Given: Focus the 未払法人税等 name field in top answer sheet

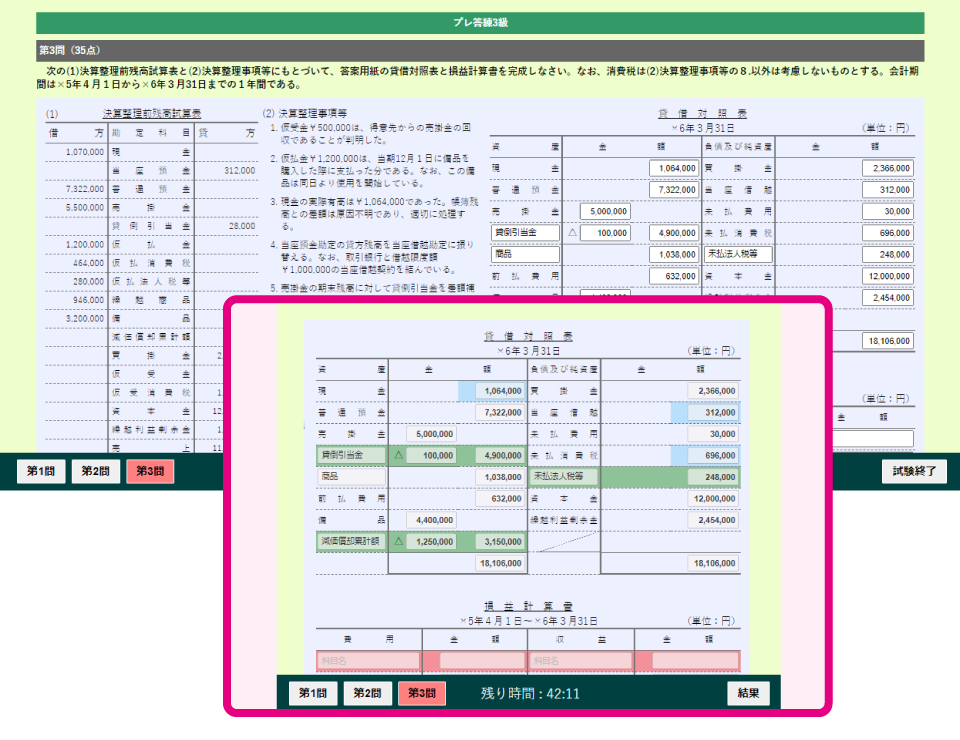Looking at the screenshot, I should (739, 255).
